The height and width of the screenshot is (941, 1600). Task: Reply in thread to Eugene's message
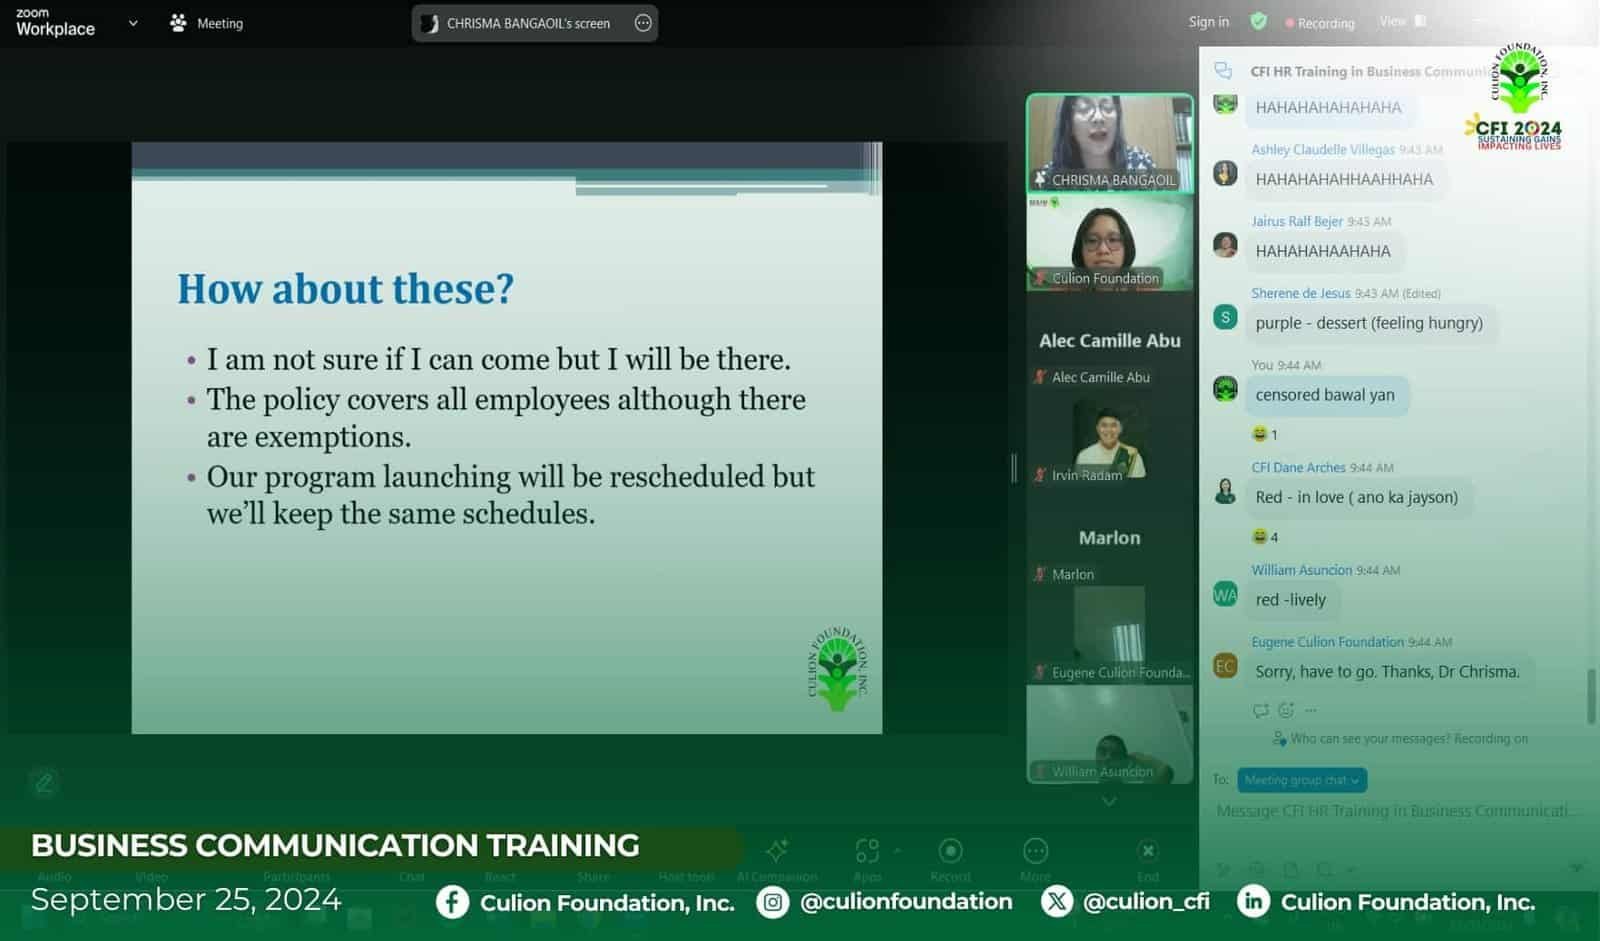click(x=1260, y=710)
